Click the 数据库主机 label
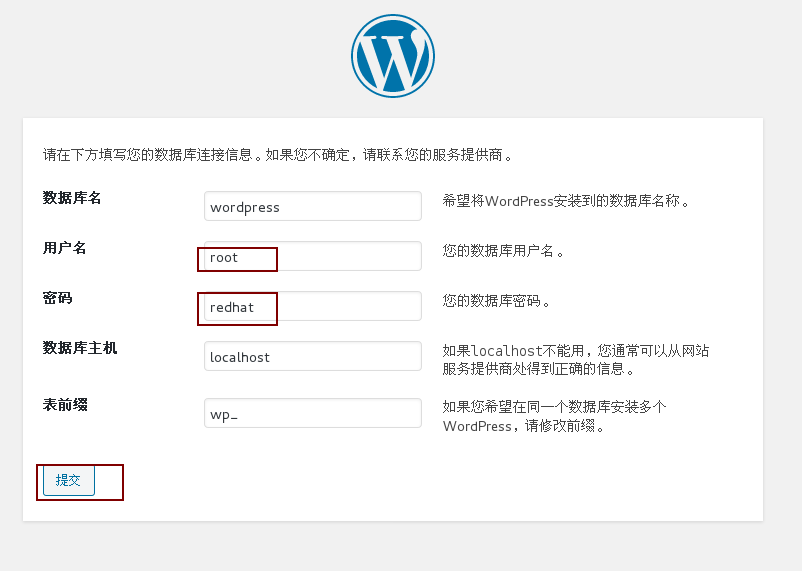The height and width of the screenshot is (571, 802). point(80,348)
